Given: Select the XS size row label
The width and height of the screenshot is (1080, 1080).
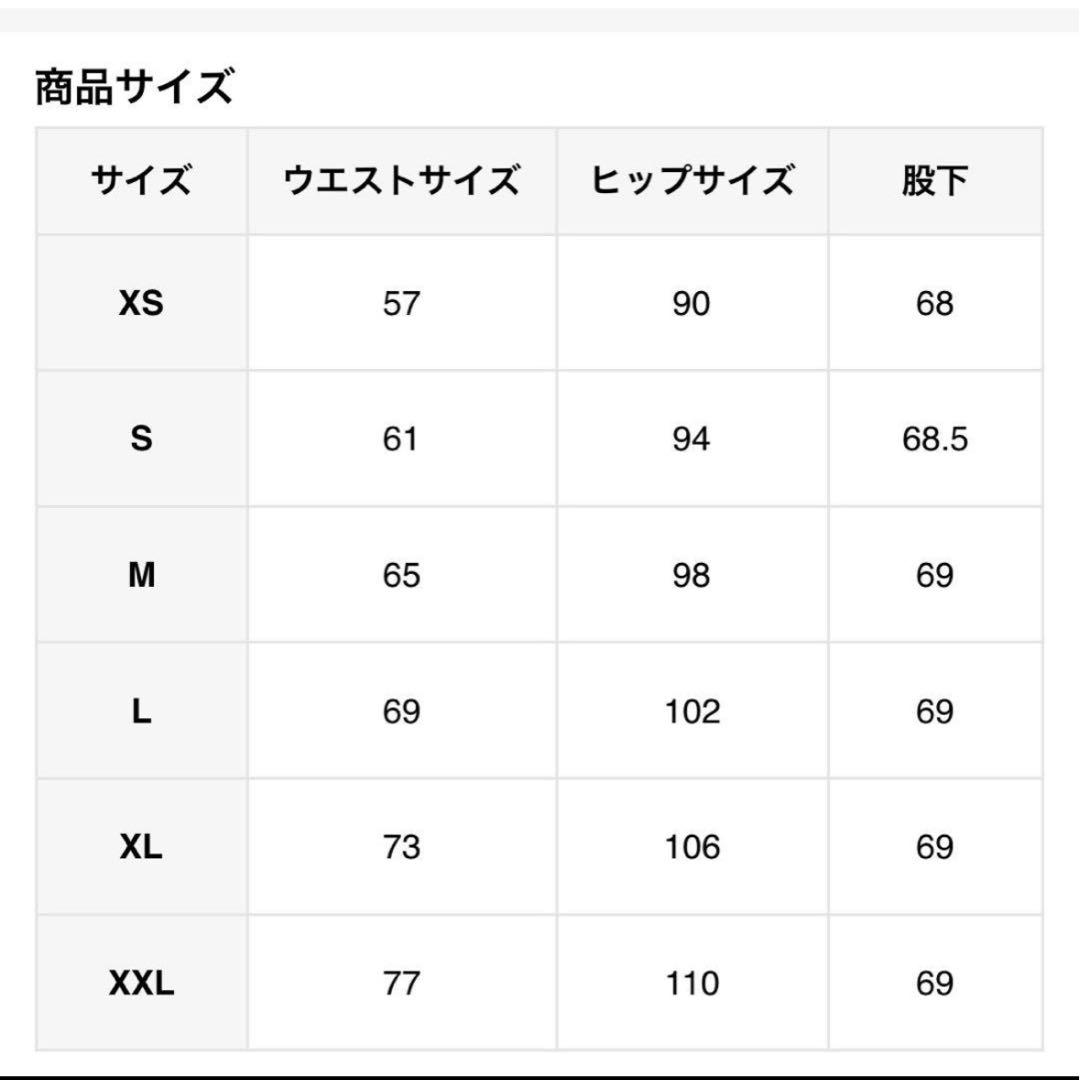Looking at the screenshot, I should 141,303.
